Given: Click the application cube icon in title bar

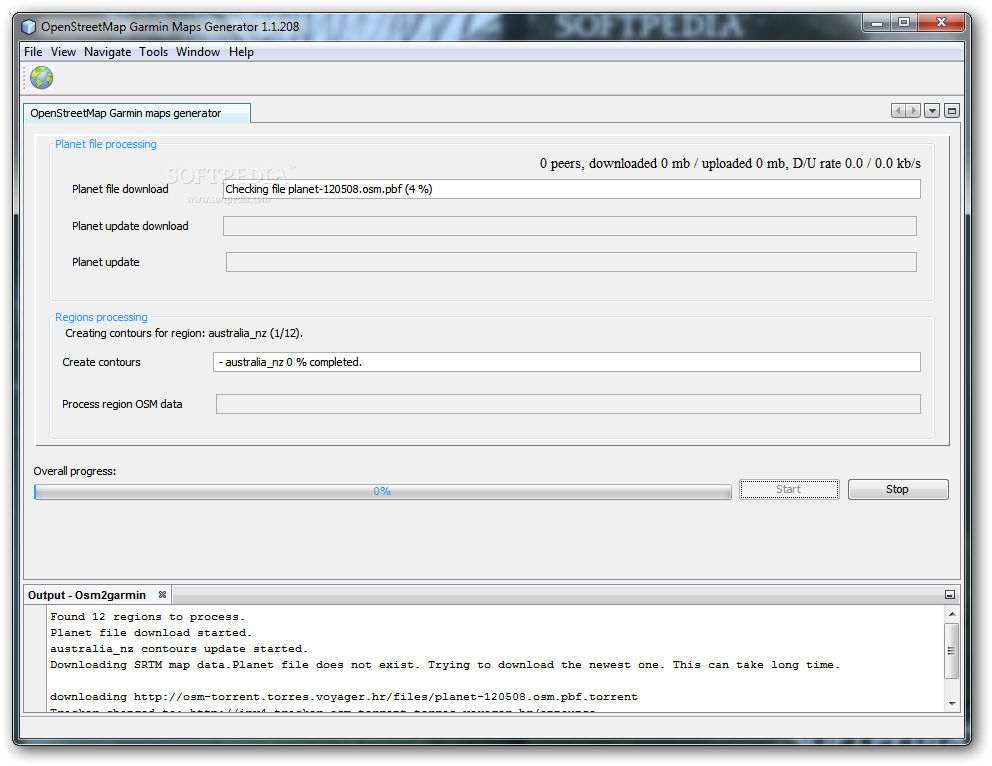Looking at the screenshot, I should (29, 27).
